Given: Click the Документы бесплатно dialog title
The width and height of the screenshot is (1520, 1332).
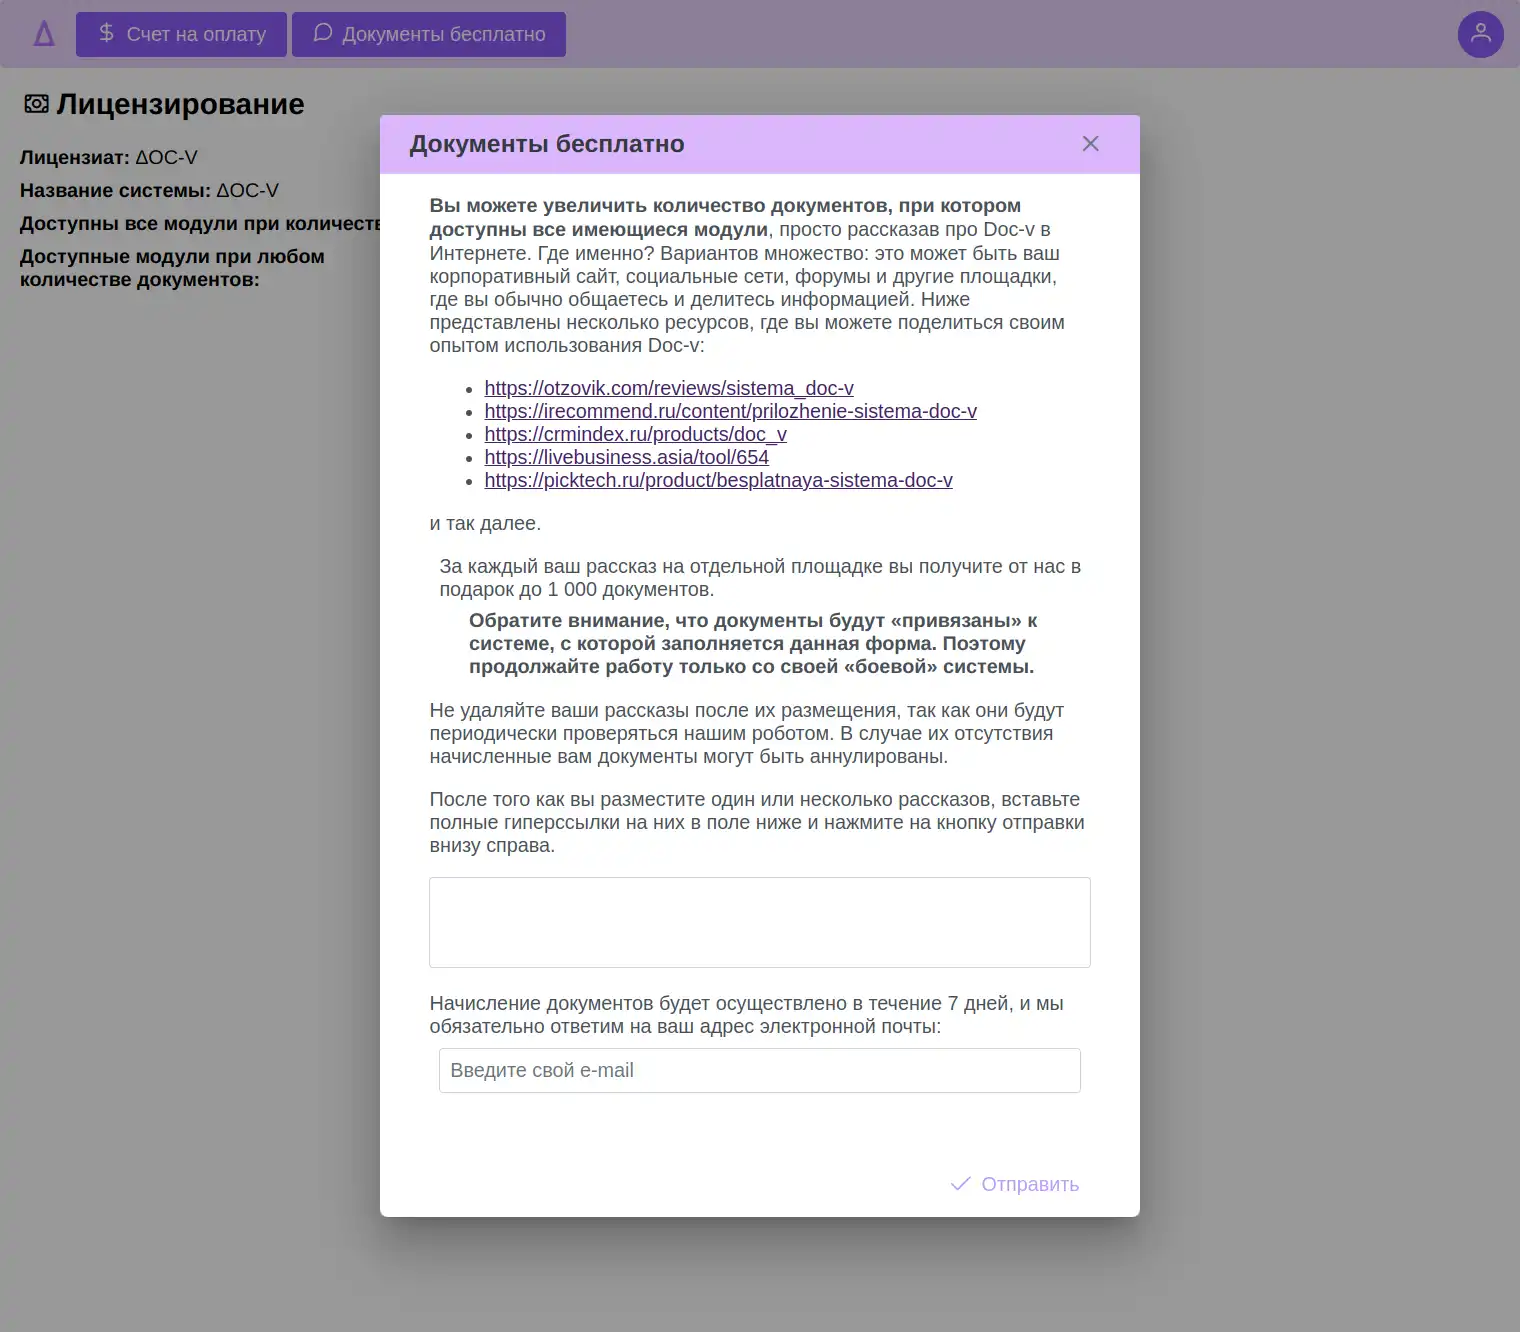Looking at the screenshot, I should click(547, 144).
